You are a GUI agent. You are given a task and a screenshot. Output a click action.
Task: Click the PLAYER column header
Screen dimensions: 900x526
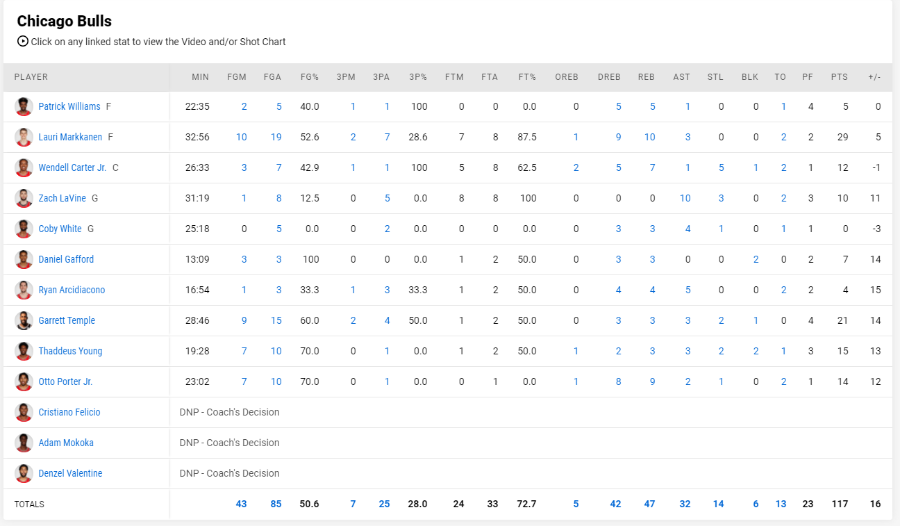pos(31,77)
